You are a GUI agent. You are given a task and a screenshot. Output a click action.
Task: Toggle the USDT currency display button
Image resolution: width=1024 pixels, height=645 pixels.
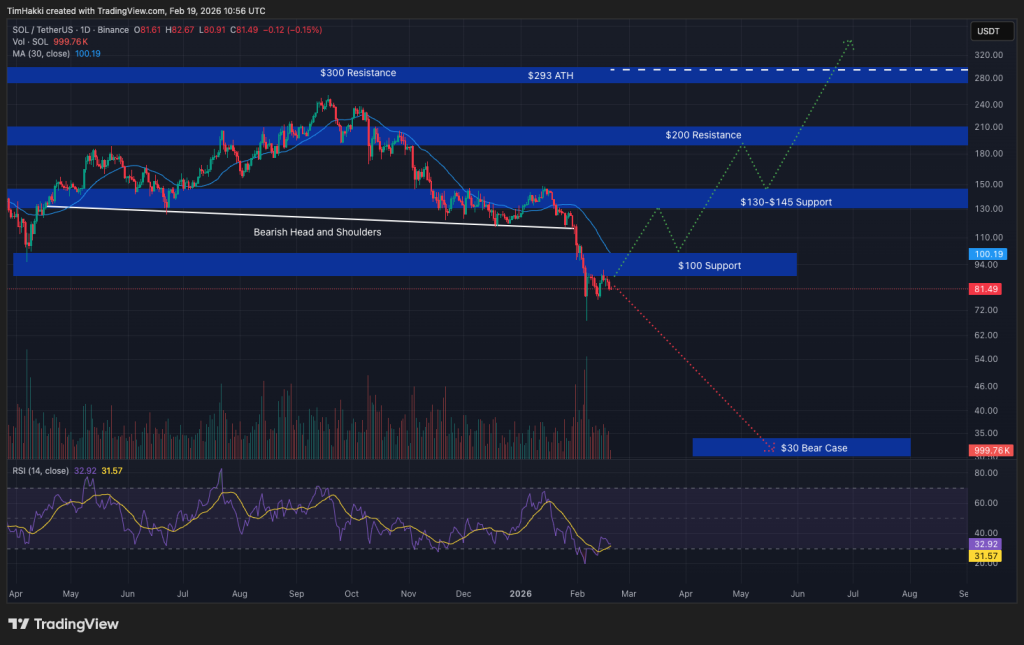991,31
